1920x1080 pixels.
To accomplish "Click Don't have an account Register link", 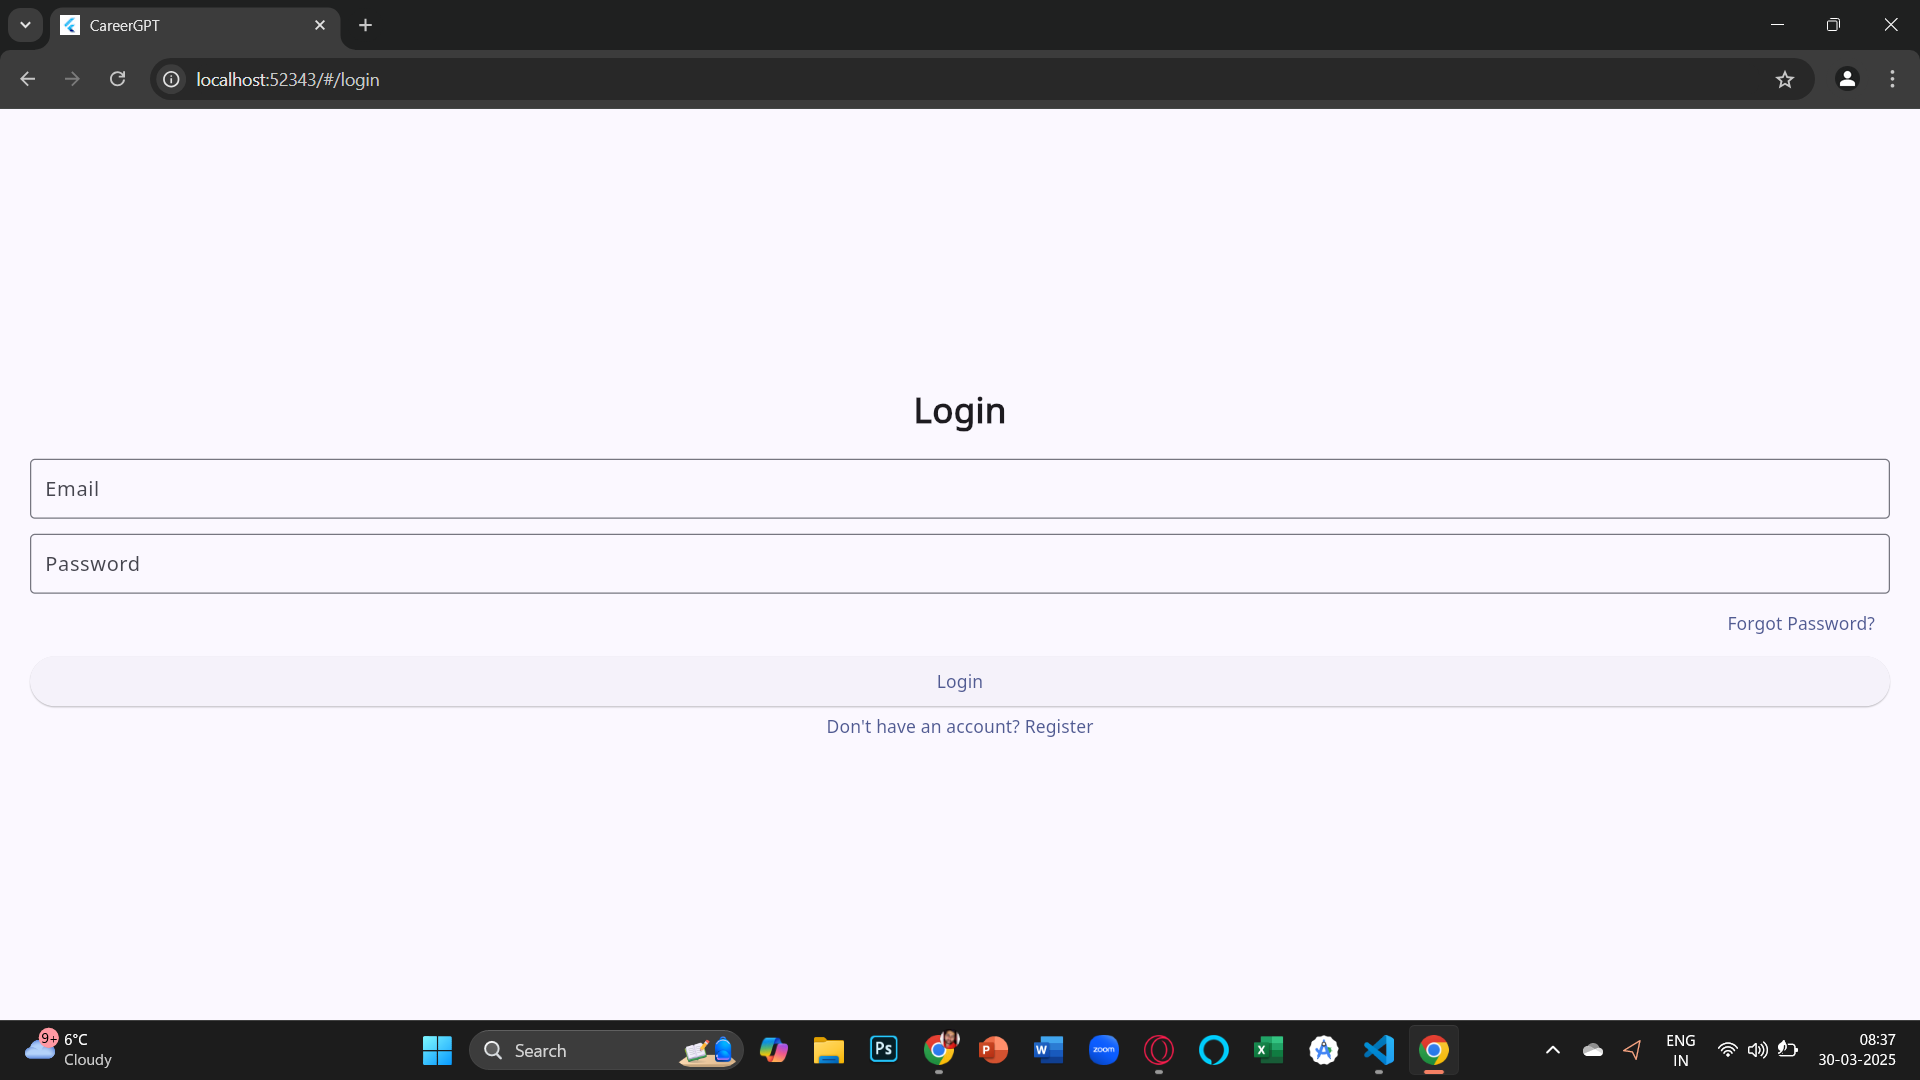I will pyautogui.click(x=959, y=727).
